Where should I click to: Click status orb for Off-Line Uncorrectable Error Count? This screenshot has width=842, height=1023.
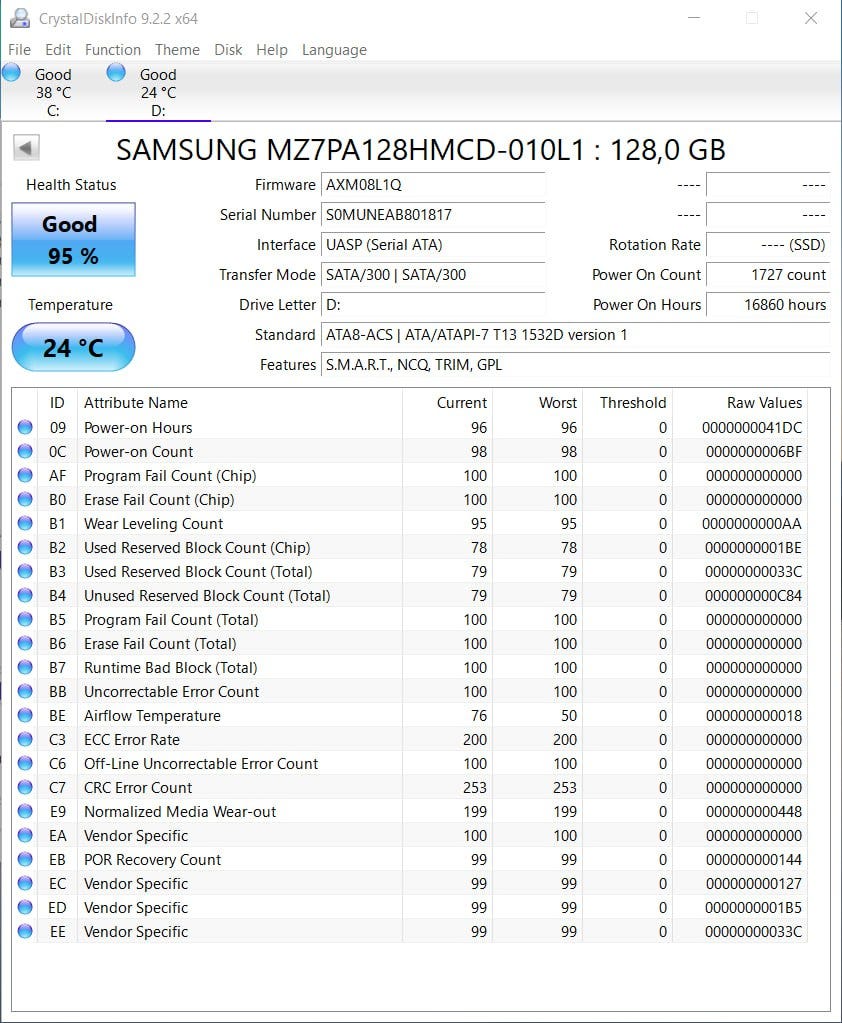click(25, 763)
